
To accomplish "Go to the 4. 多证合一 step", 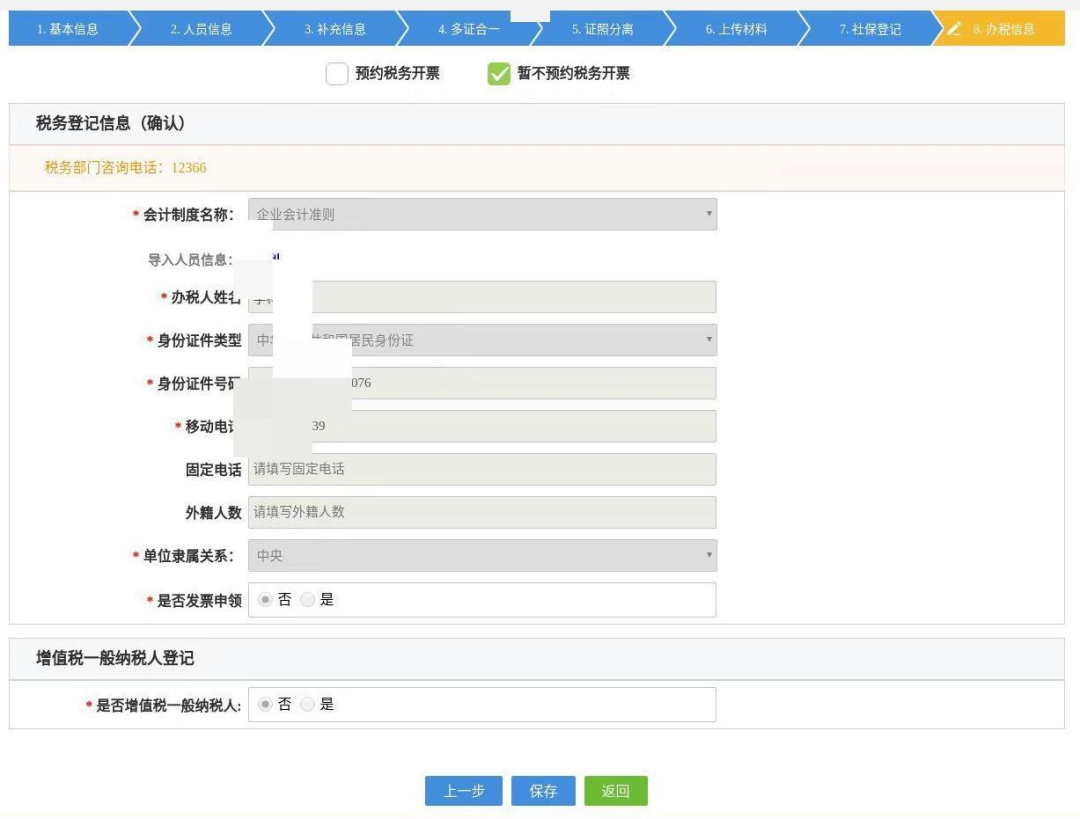I will click(x=470, y=29).
